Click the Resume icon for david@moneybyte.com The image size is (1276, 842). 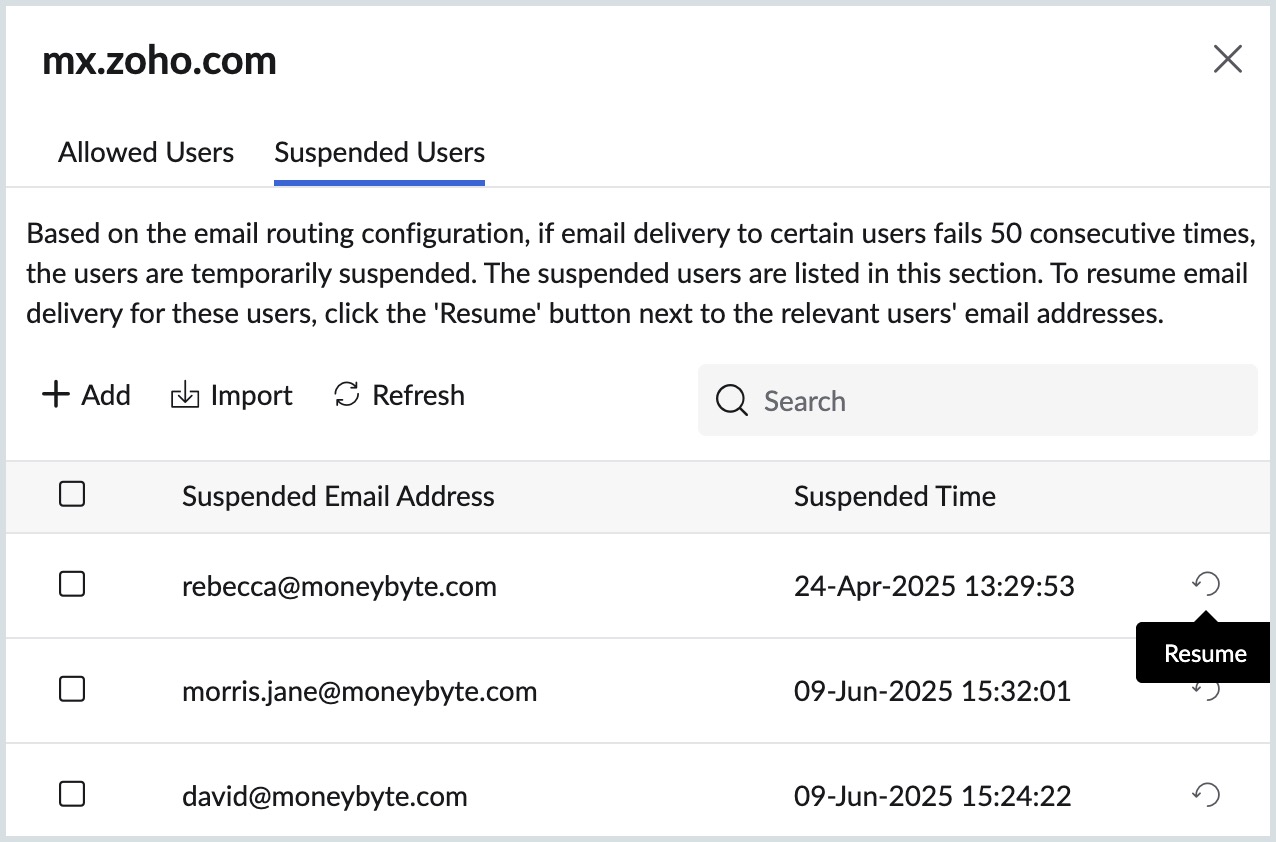pos(1207,795)
